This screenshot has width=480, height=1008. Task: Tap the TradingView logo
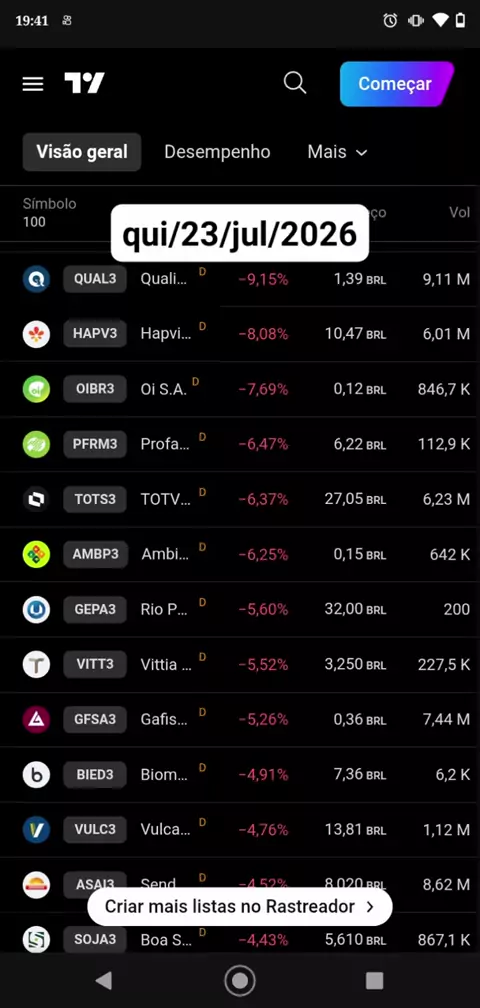pyautogui.click(x=84, y=83)
